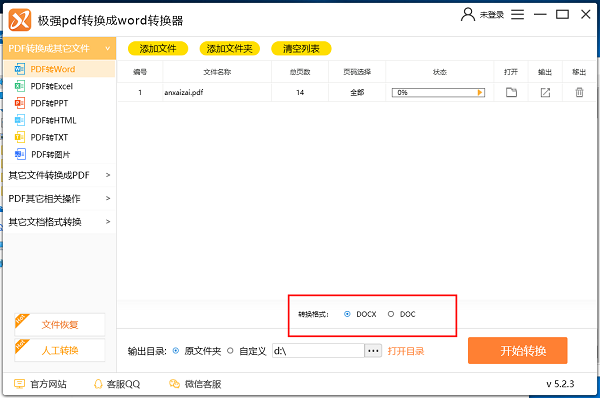
Task: Click the 0% progress bar
Action: (x=438, y=92)
